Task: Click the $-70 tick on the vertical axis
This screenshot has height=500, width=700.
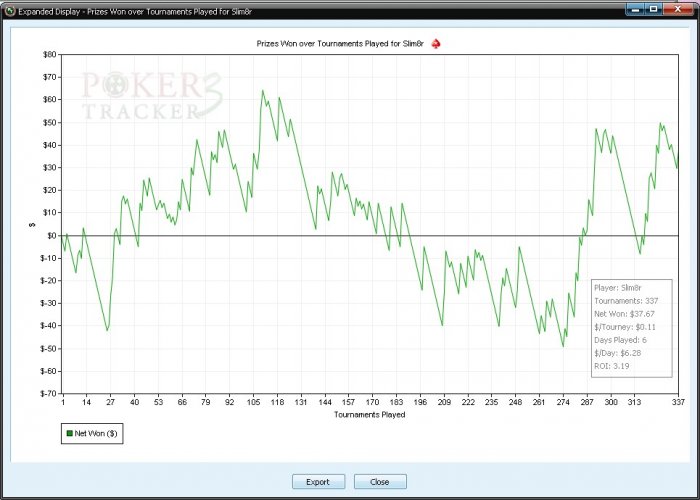Action: [47, 393]
